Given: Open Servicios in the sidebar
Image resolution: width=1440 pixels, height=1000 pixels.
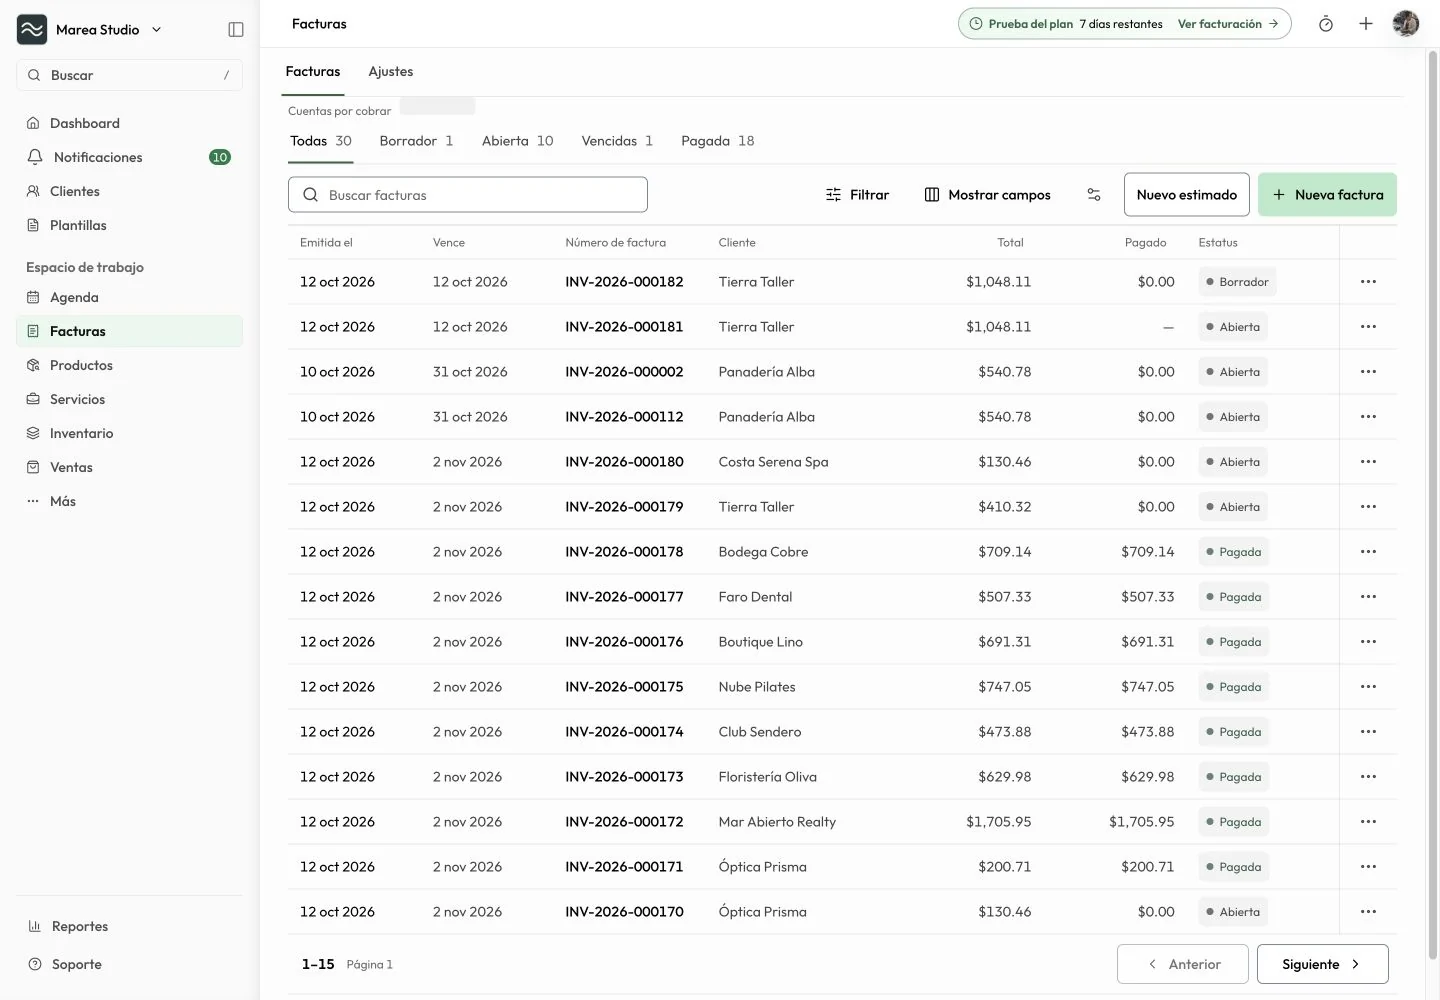Looking at the screenshot, I should 129,399.
